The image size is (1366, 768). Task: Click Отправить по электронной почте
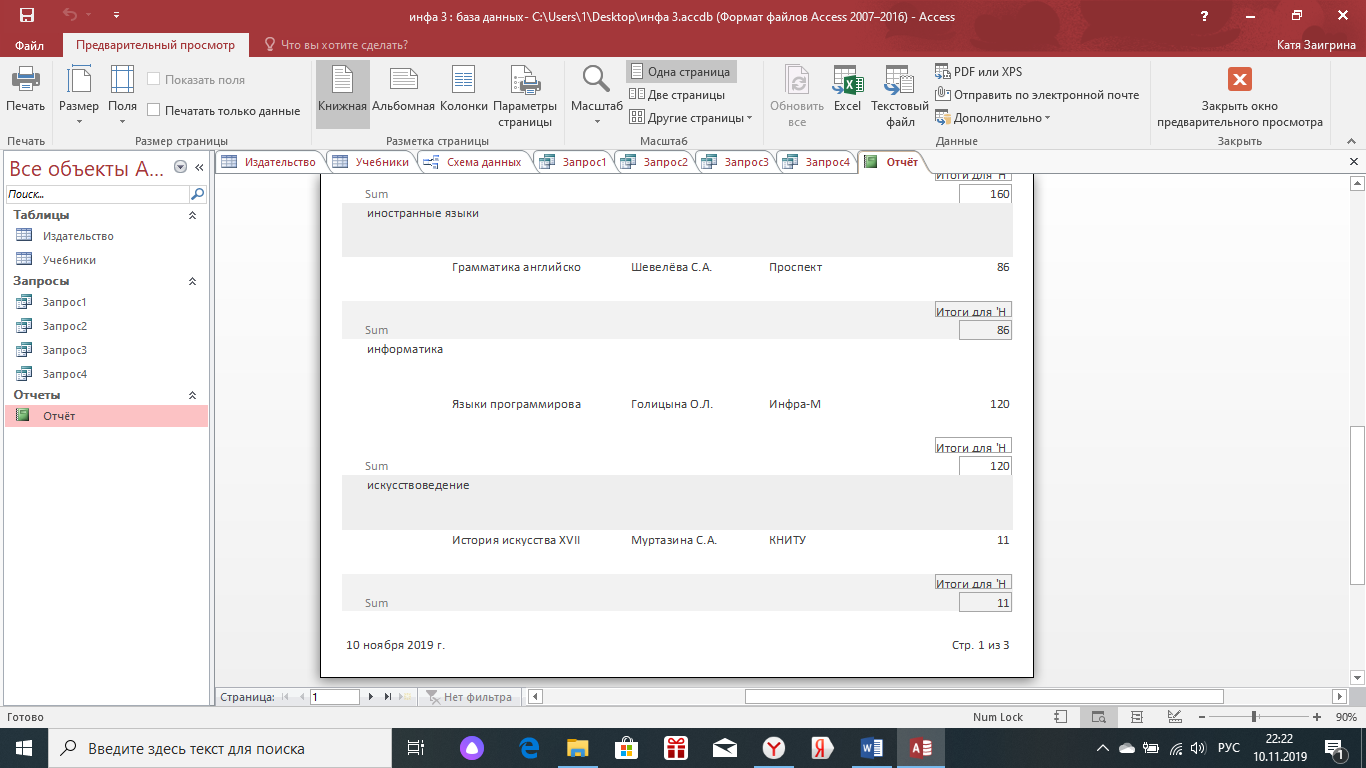click(1037, 95)
